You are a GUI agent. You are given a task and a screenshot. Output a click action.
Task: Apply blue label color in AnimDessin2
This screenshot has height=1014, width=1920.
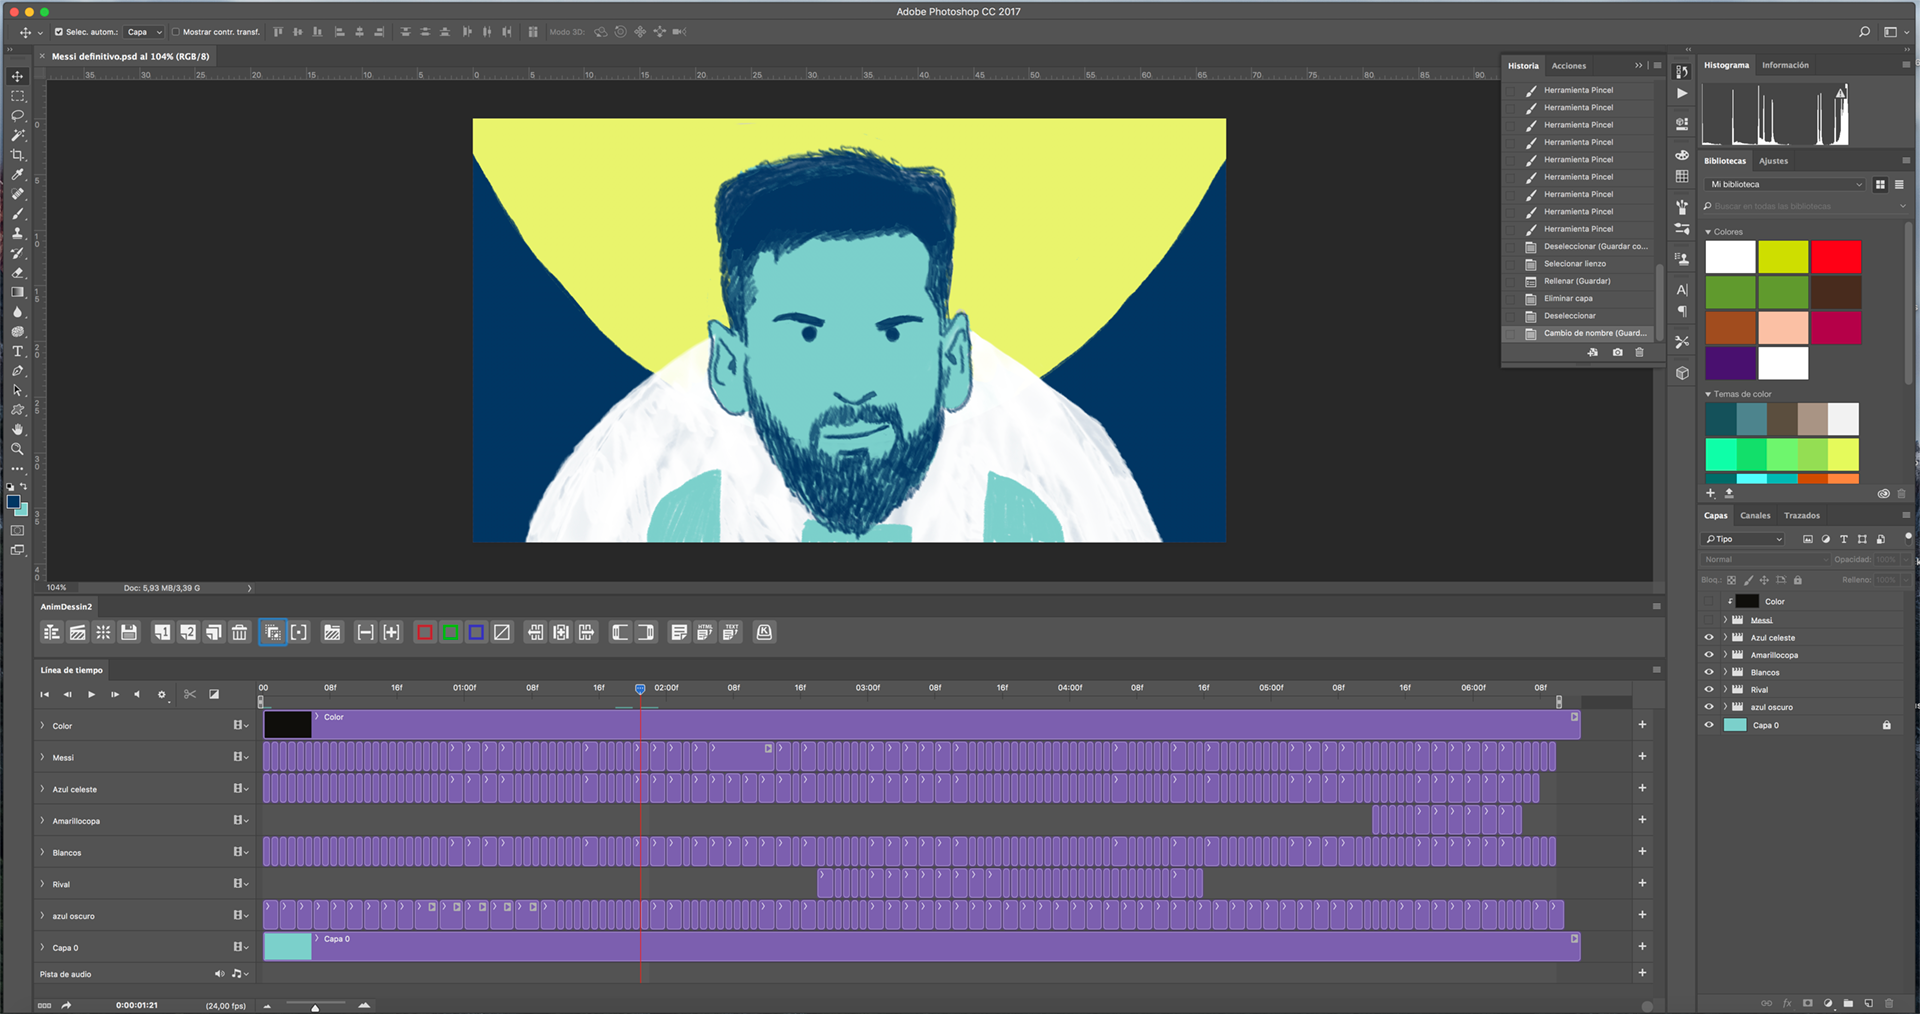476,632
